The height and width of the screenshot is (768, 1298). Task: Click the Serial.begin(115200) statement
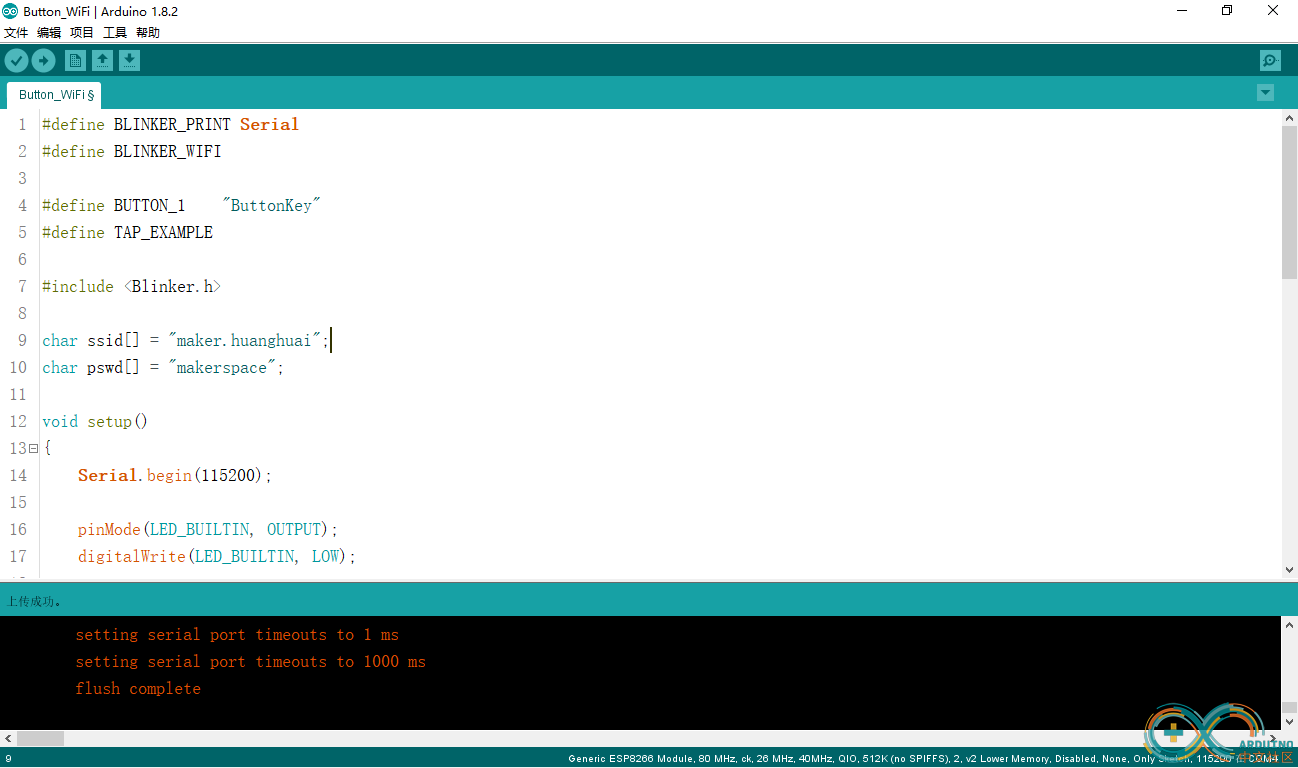[x=175, y=476]
